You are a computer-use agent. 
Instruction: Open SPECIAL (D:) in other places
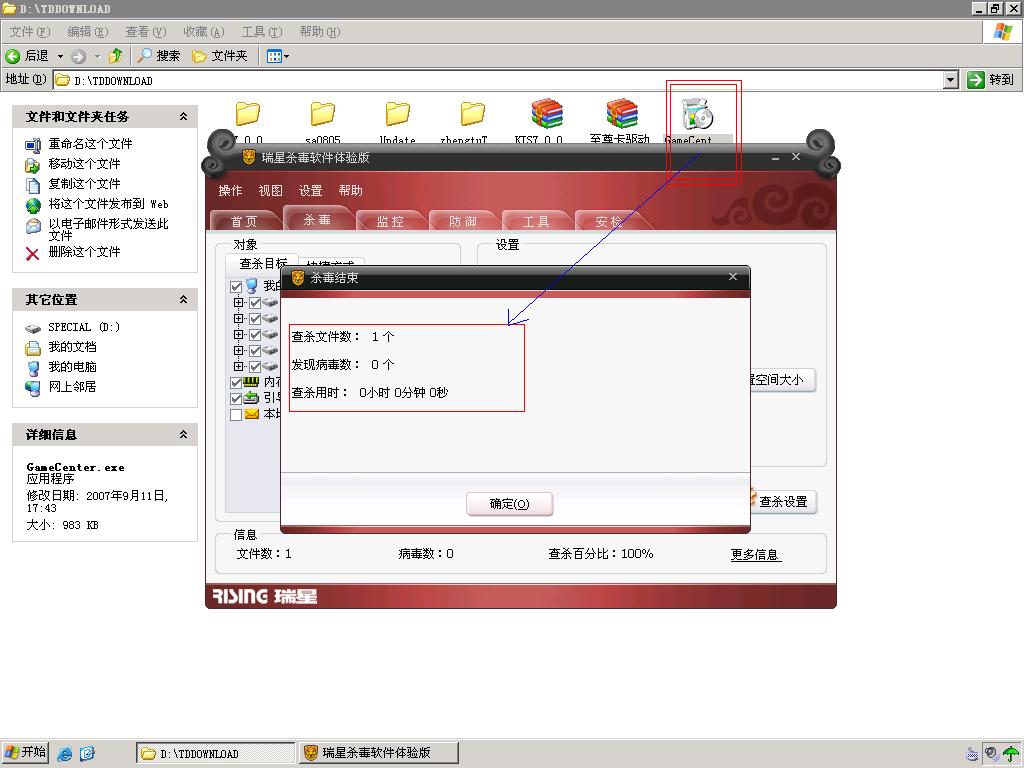point(84,327)
